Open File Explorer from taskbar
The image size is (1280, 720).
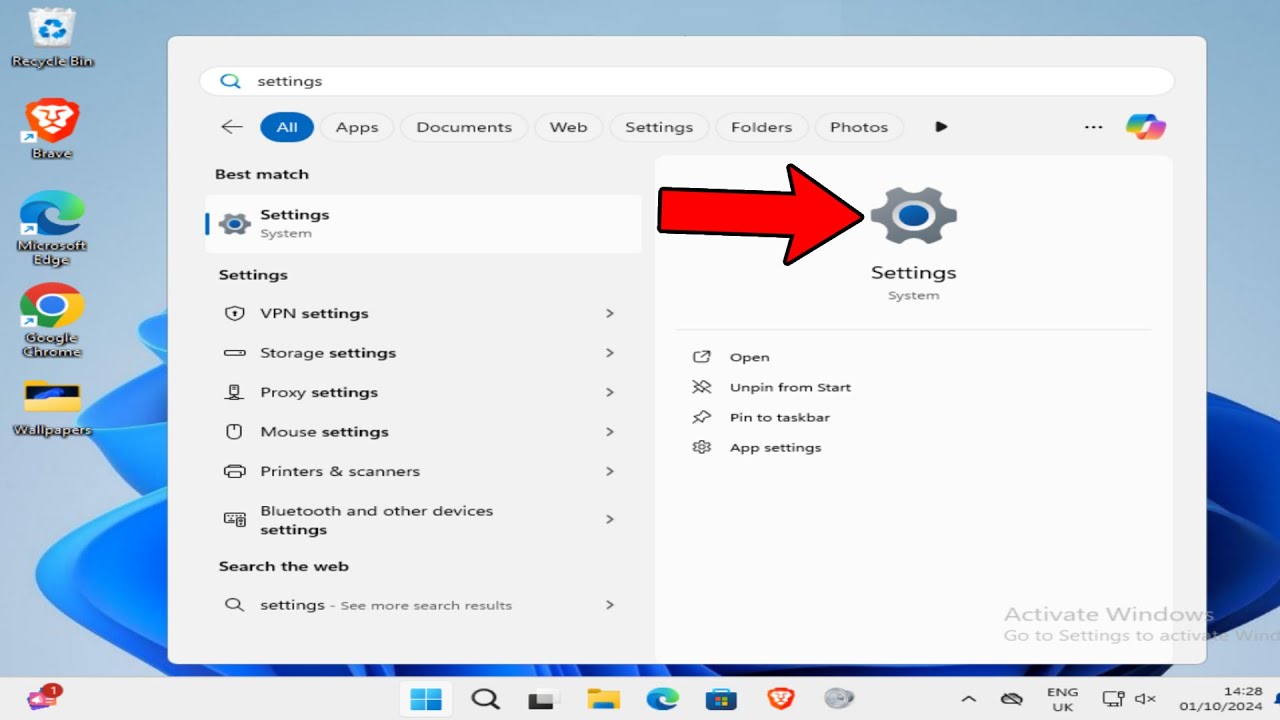click(x=603, y=699)
